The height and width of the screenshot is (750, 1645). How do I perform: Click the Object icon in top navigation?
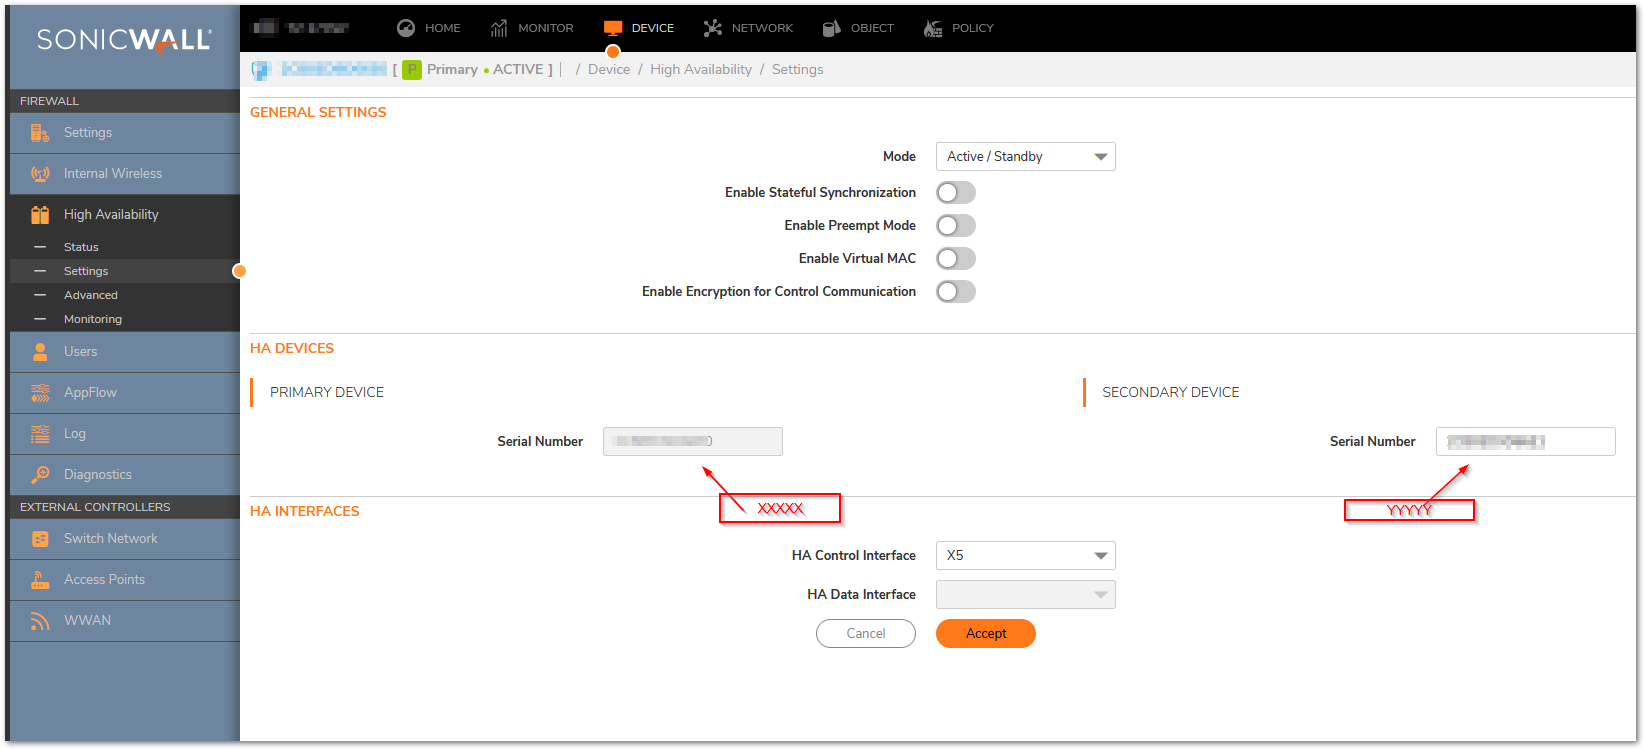[831, 28]
